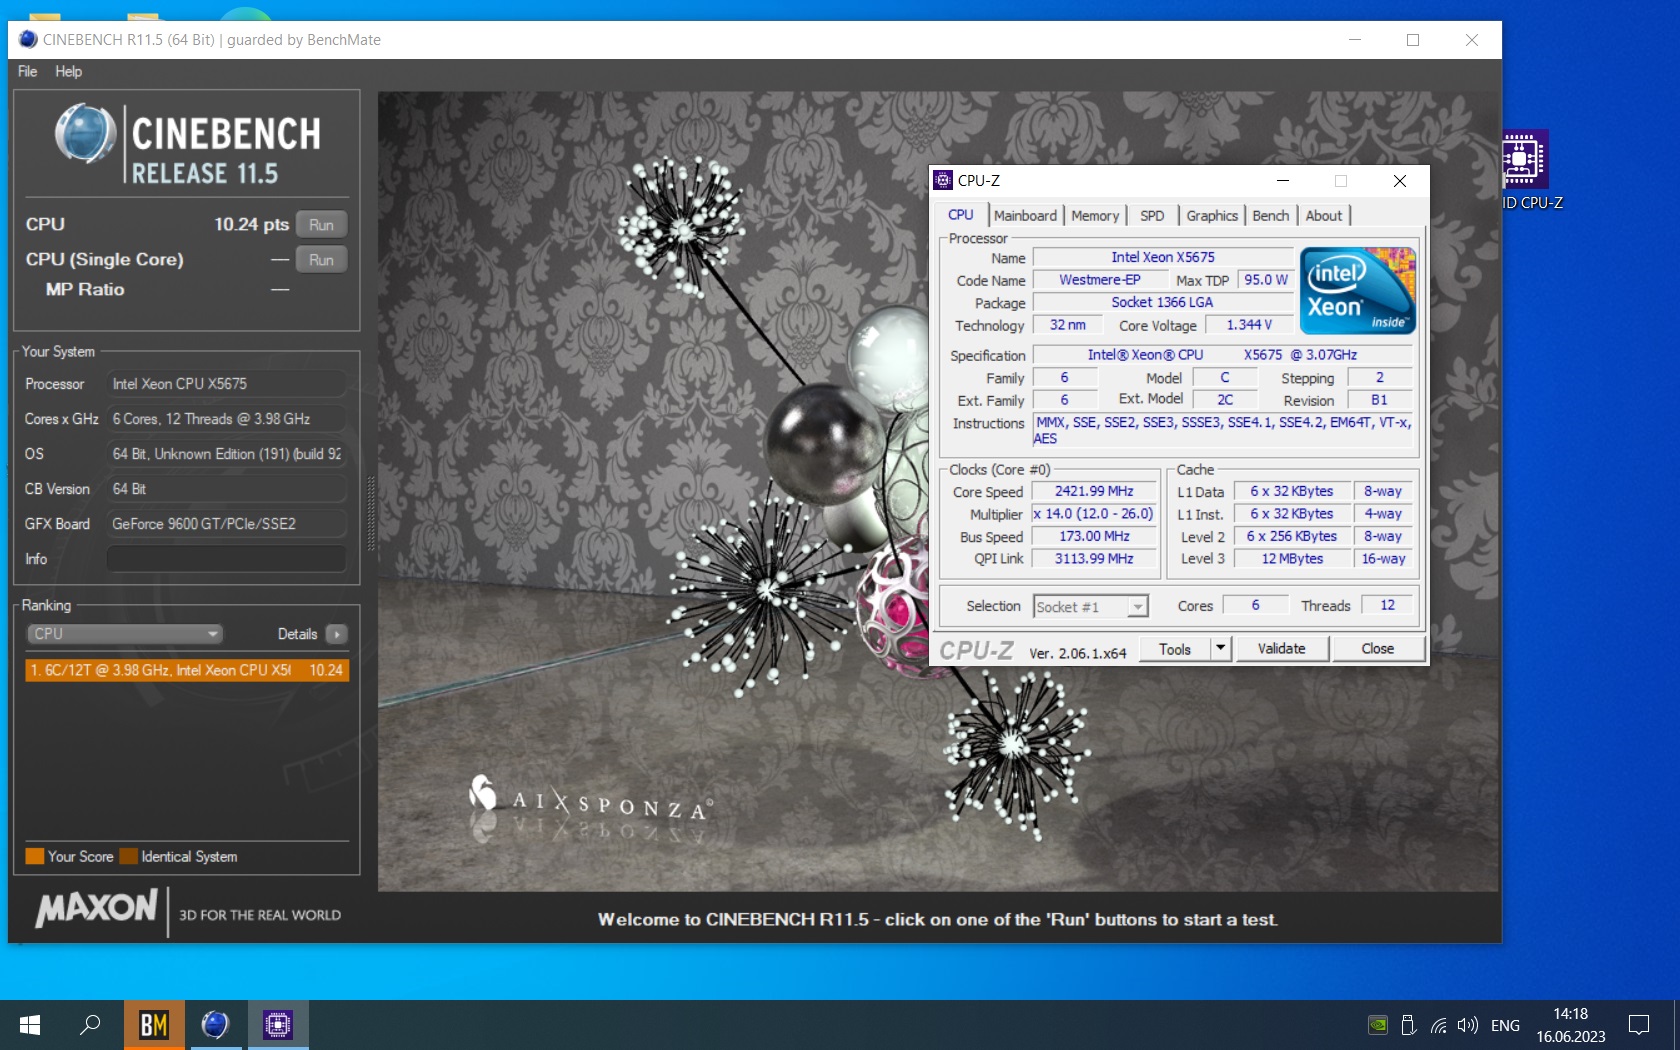Screen dimensions: 1680x1050
Task: Open network status tray icon
Action: [1438, 1025]
